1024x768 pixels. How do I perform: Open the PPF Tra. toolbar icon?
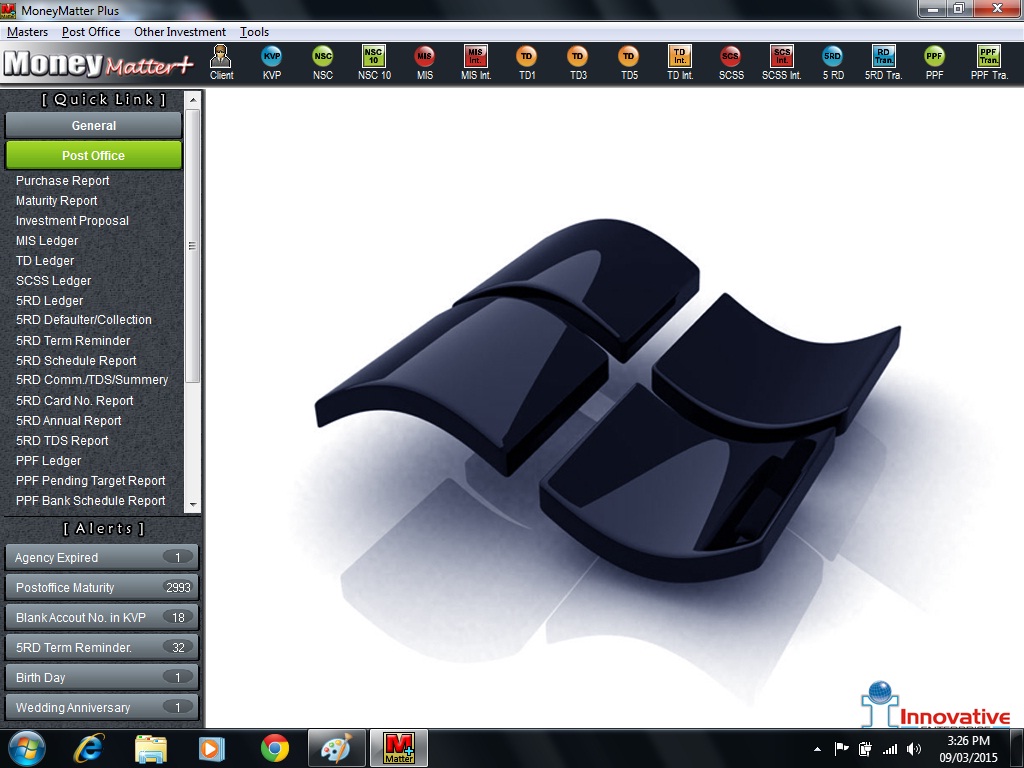tap(988, 62)
